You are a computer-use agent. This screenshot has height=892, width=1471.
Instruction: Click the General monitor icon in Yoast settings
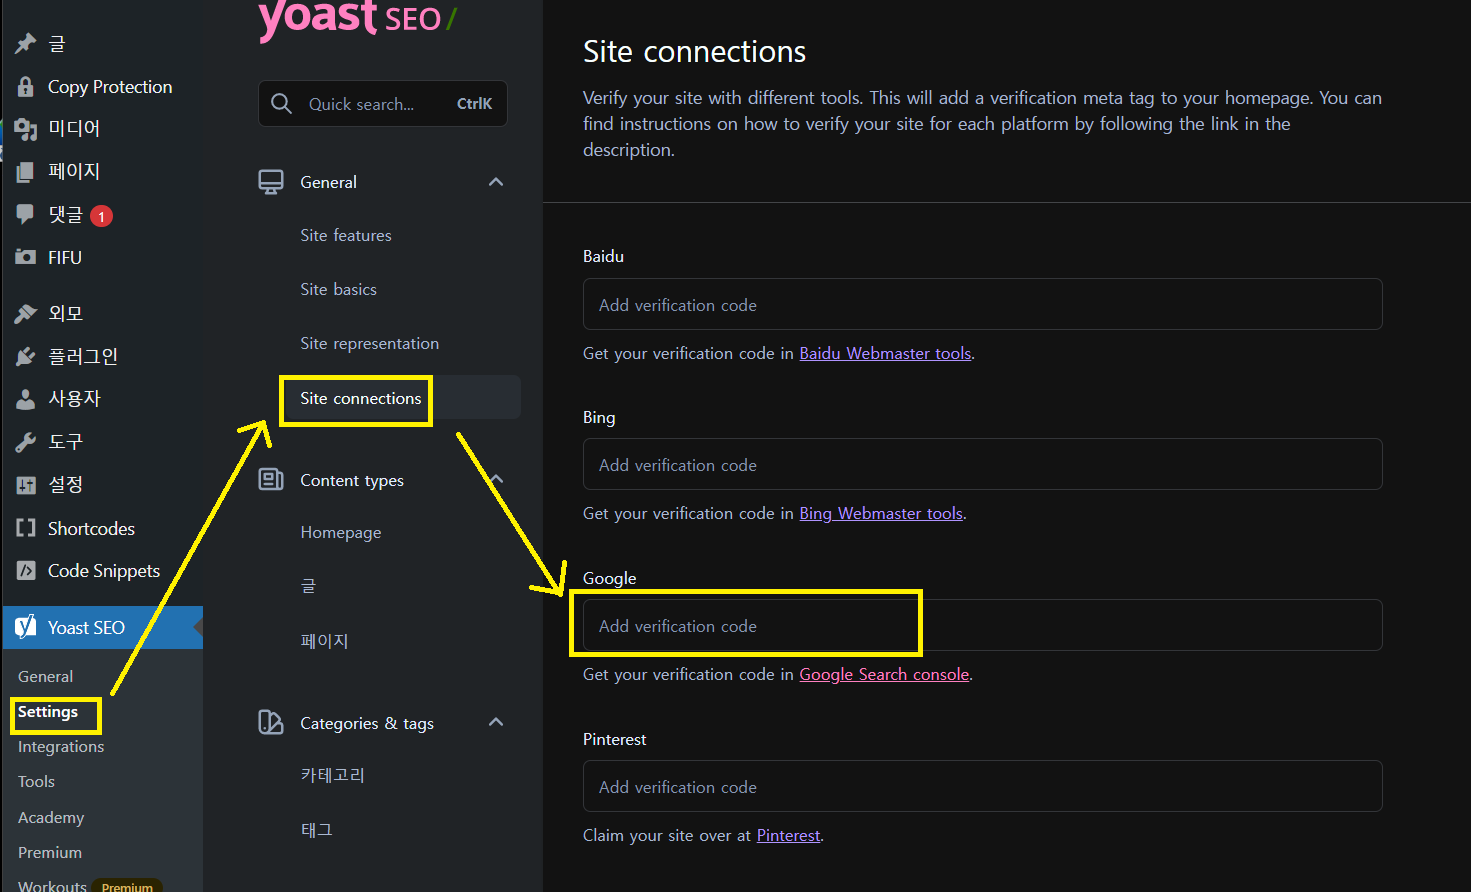click(x=271, y=182)
